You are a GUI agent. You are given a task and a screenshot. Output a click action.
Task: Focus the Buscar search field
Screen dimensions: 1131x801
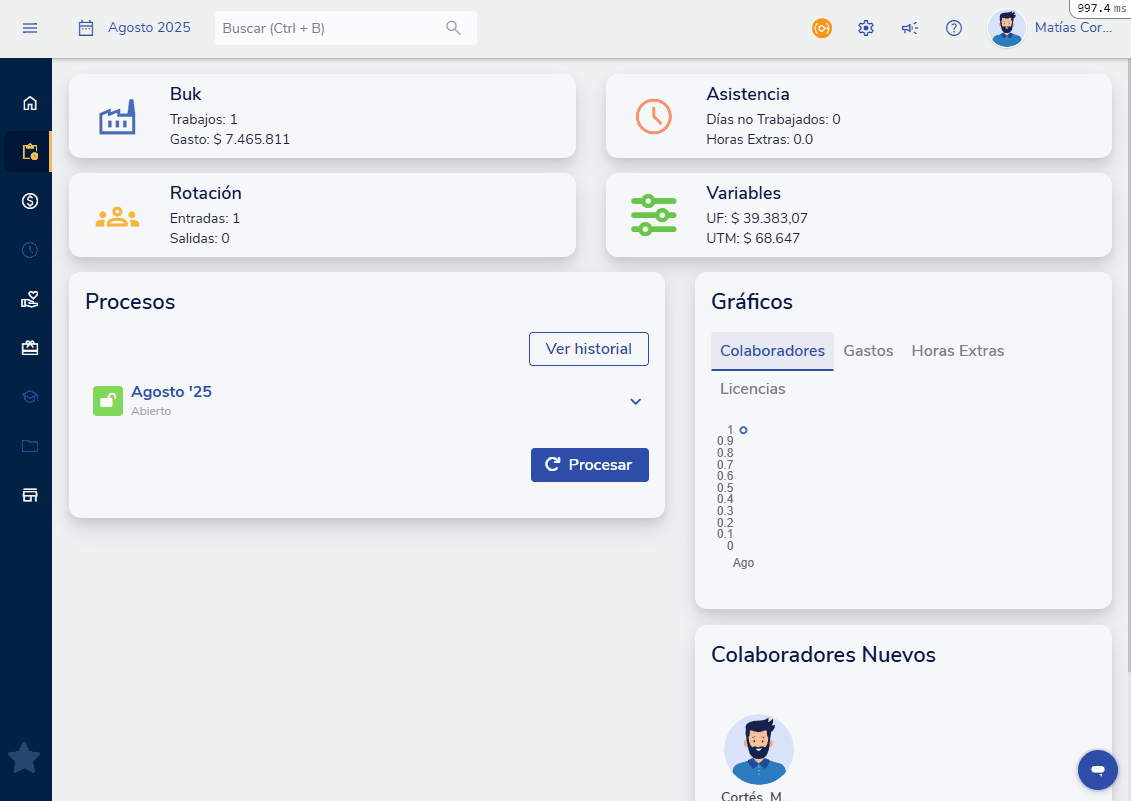pos(330,28)
